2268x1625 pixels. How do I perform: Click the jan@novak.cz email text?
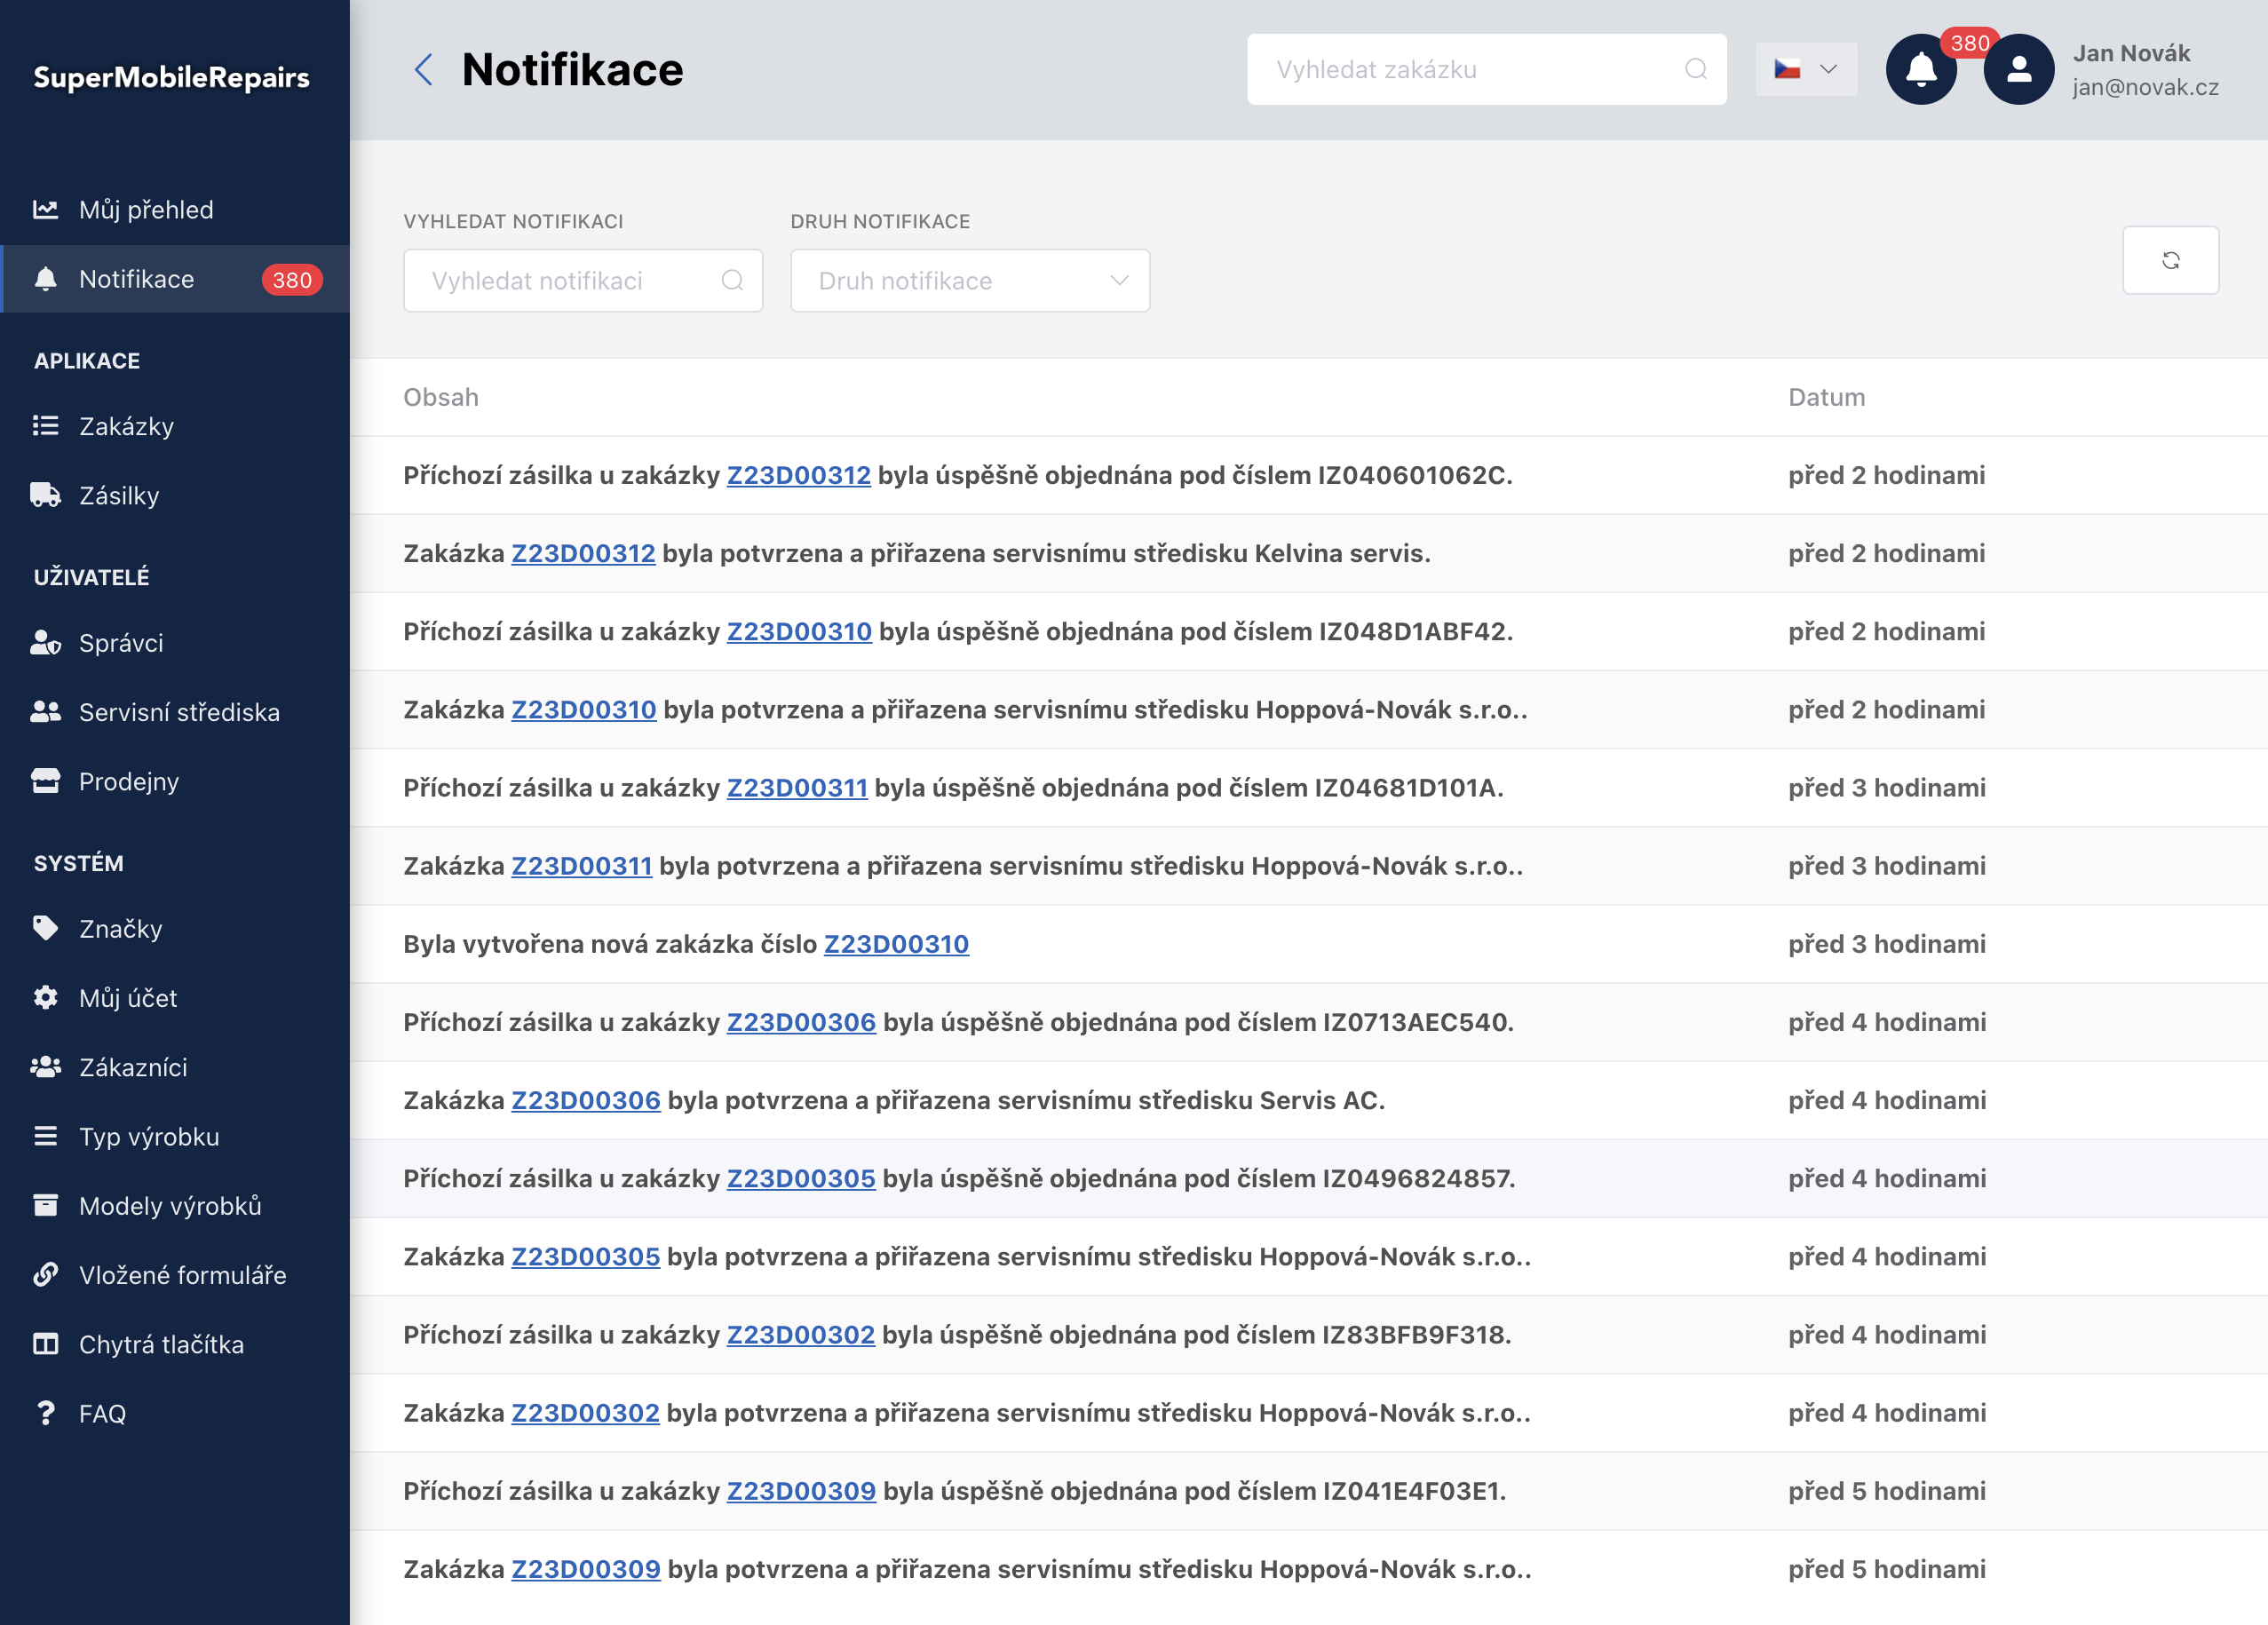2145,87
